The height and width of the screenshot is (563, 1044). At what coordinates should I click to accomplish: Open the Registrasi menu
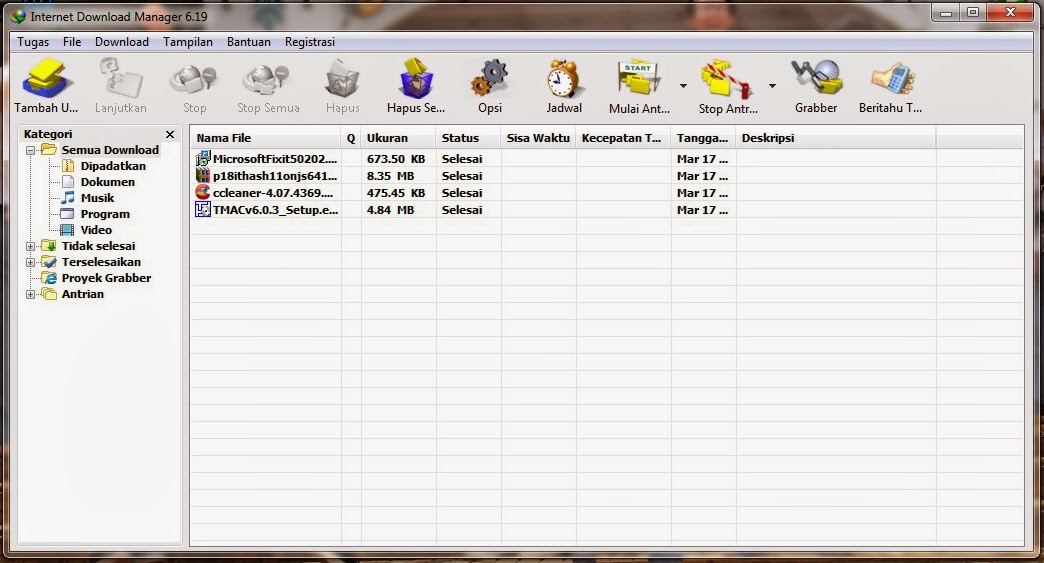coord(310,42)
